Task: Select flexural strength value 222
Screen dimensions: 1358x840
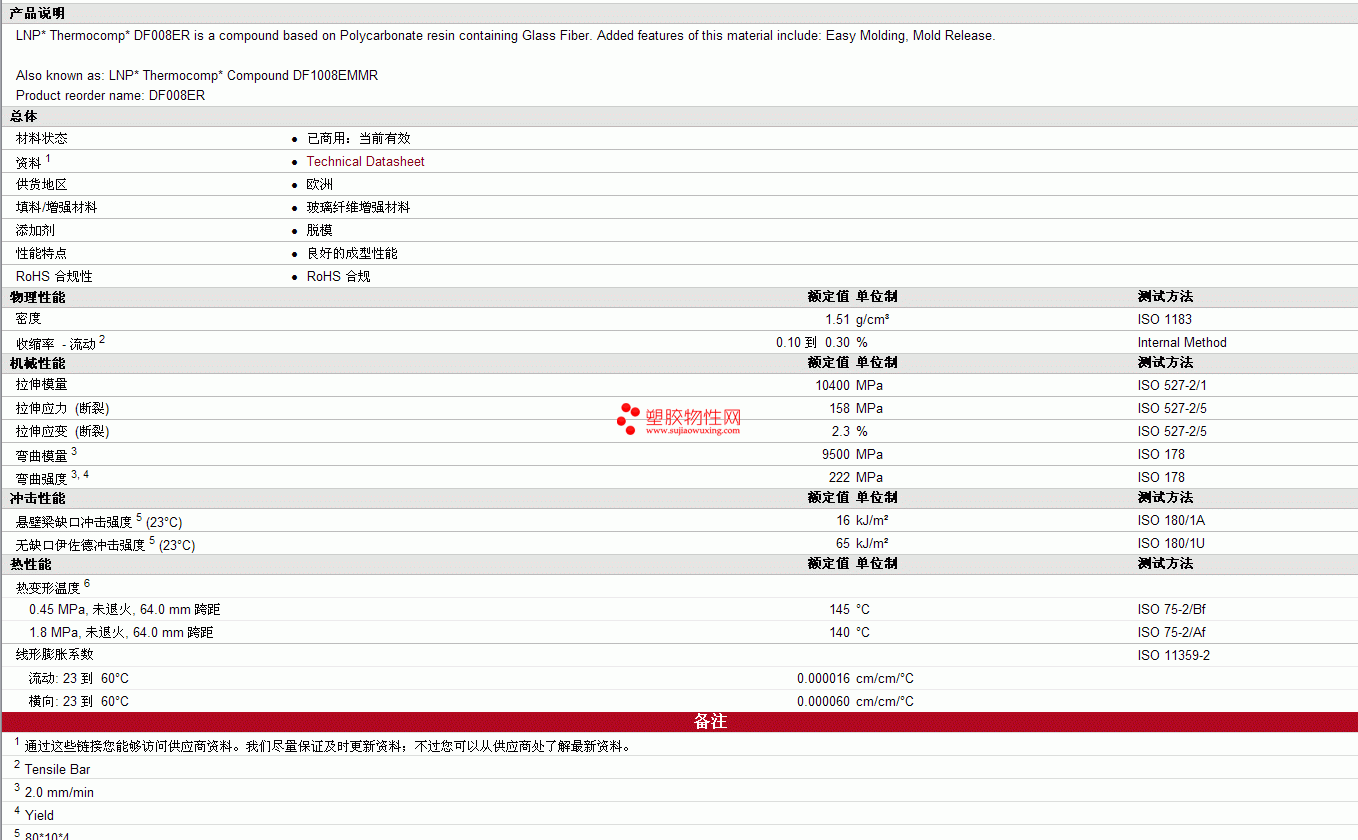Action: pyautogui.click(x=839, y=477)
